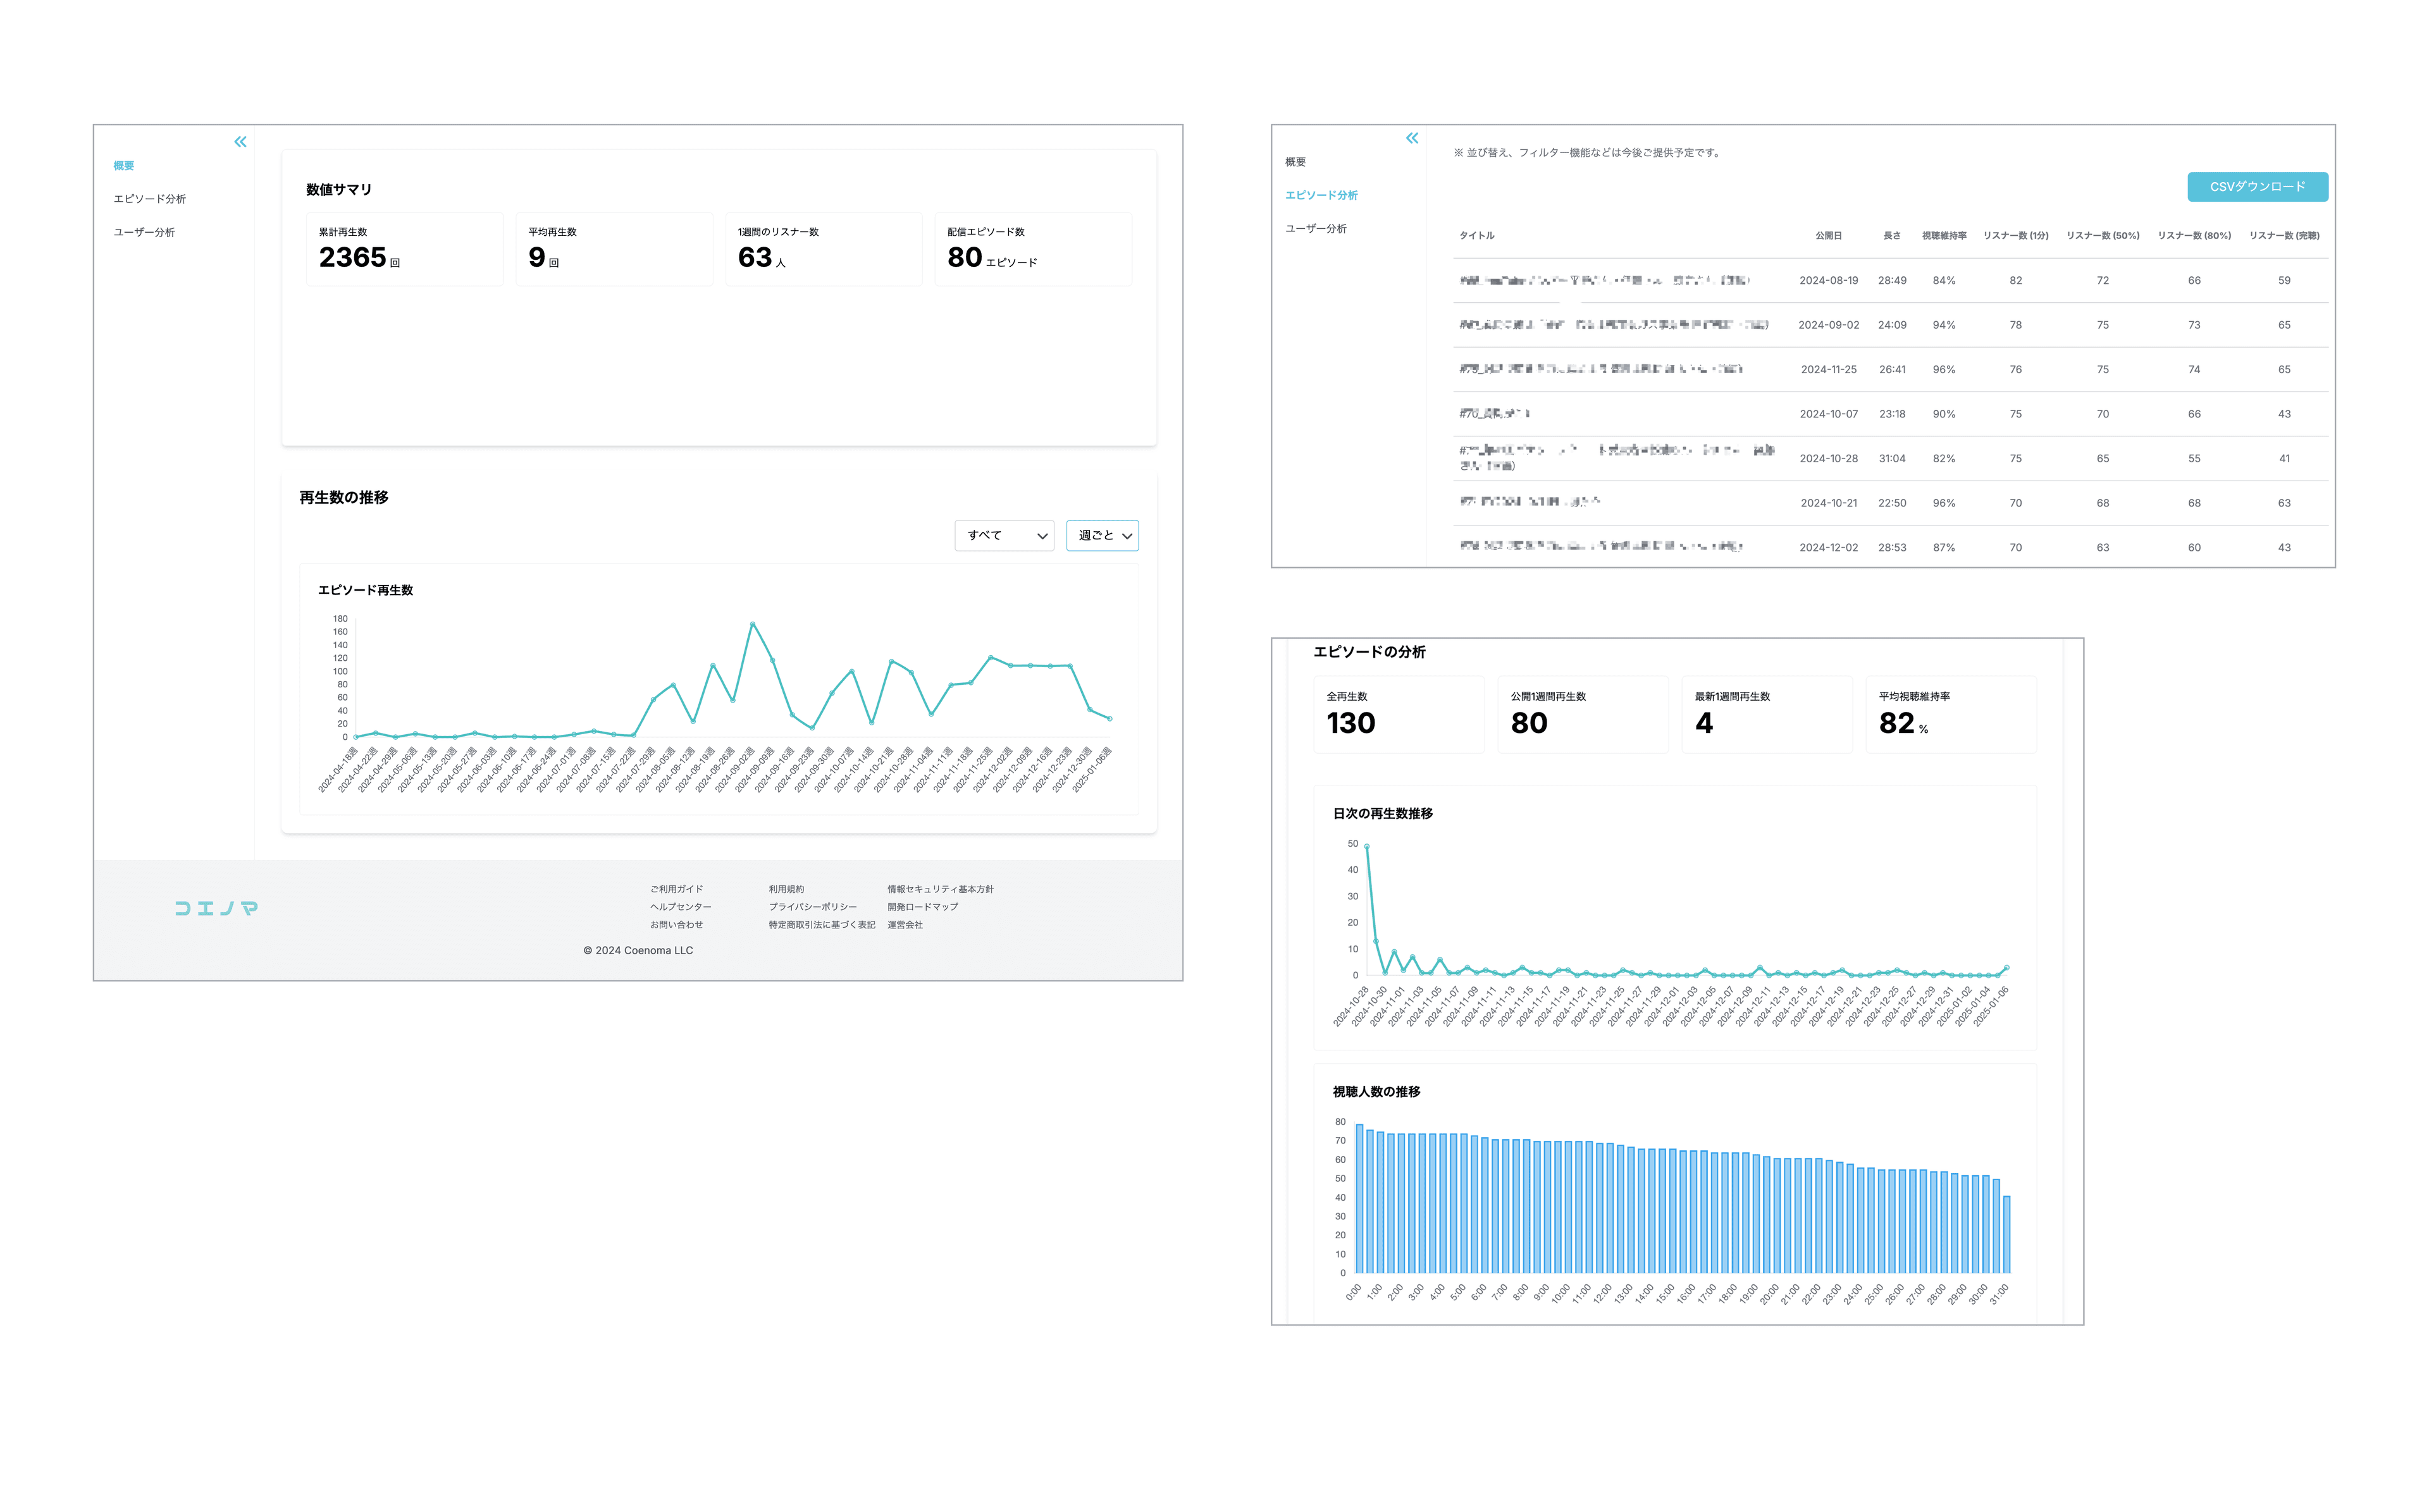Click the 視聴維持率 column header
Screen dimensions: 2429x1512
click(x=1943, y=236)
